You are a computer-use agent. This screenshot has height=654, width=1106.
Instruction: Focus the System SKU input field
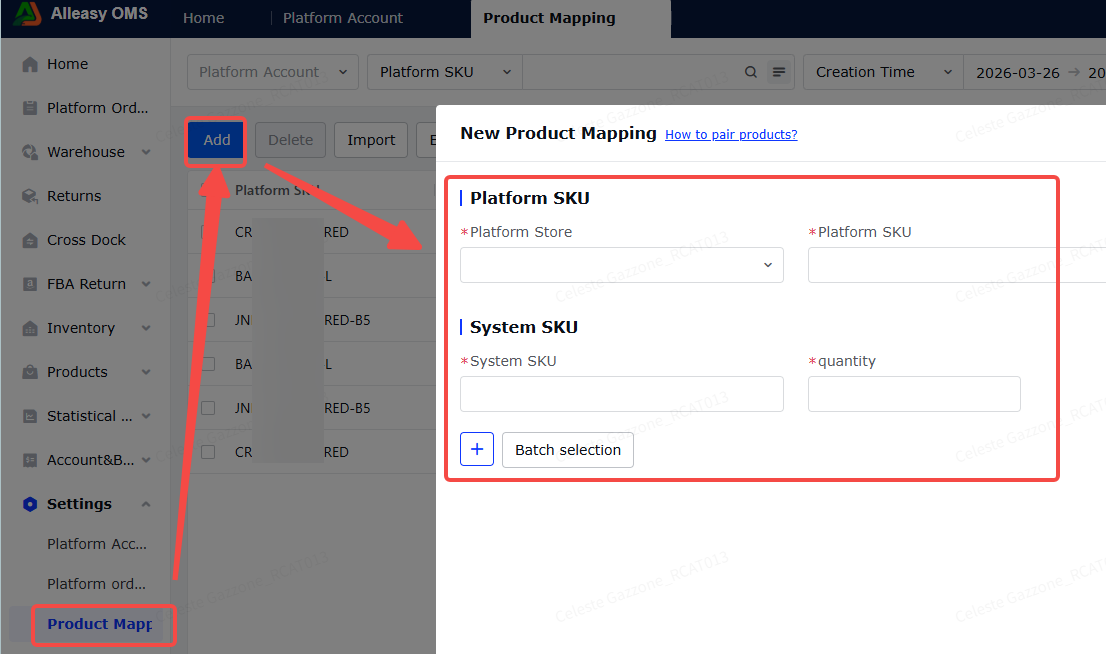621,394
